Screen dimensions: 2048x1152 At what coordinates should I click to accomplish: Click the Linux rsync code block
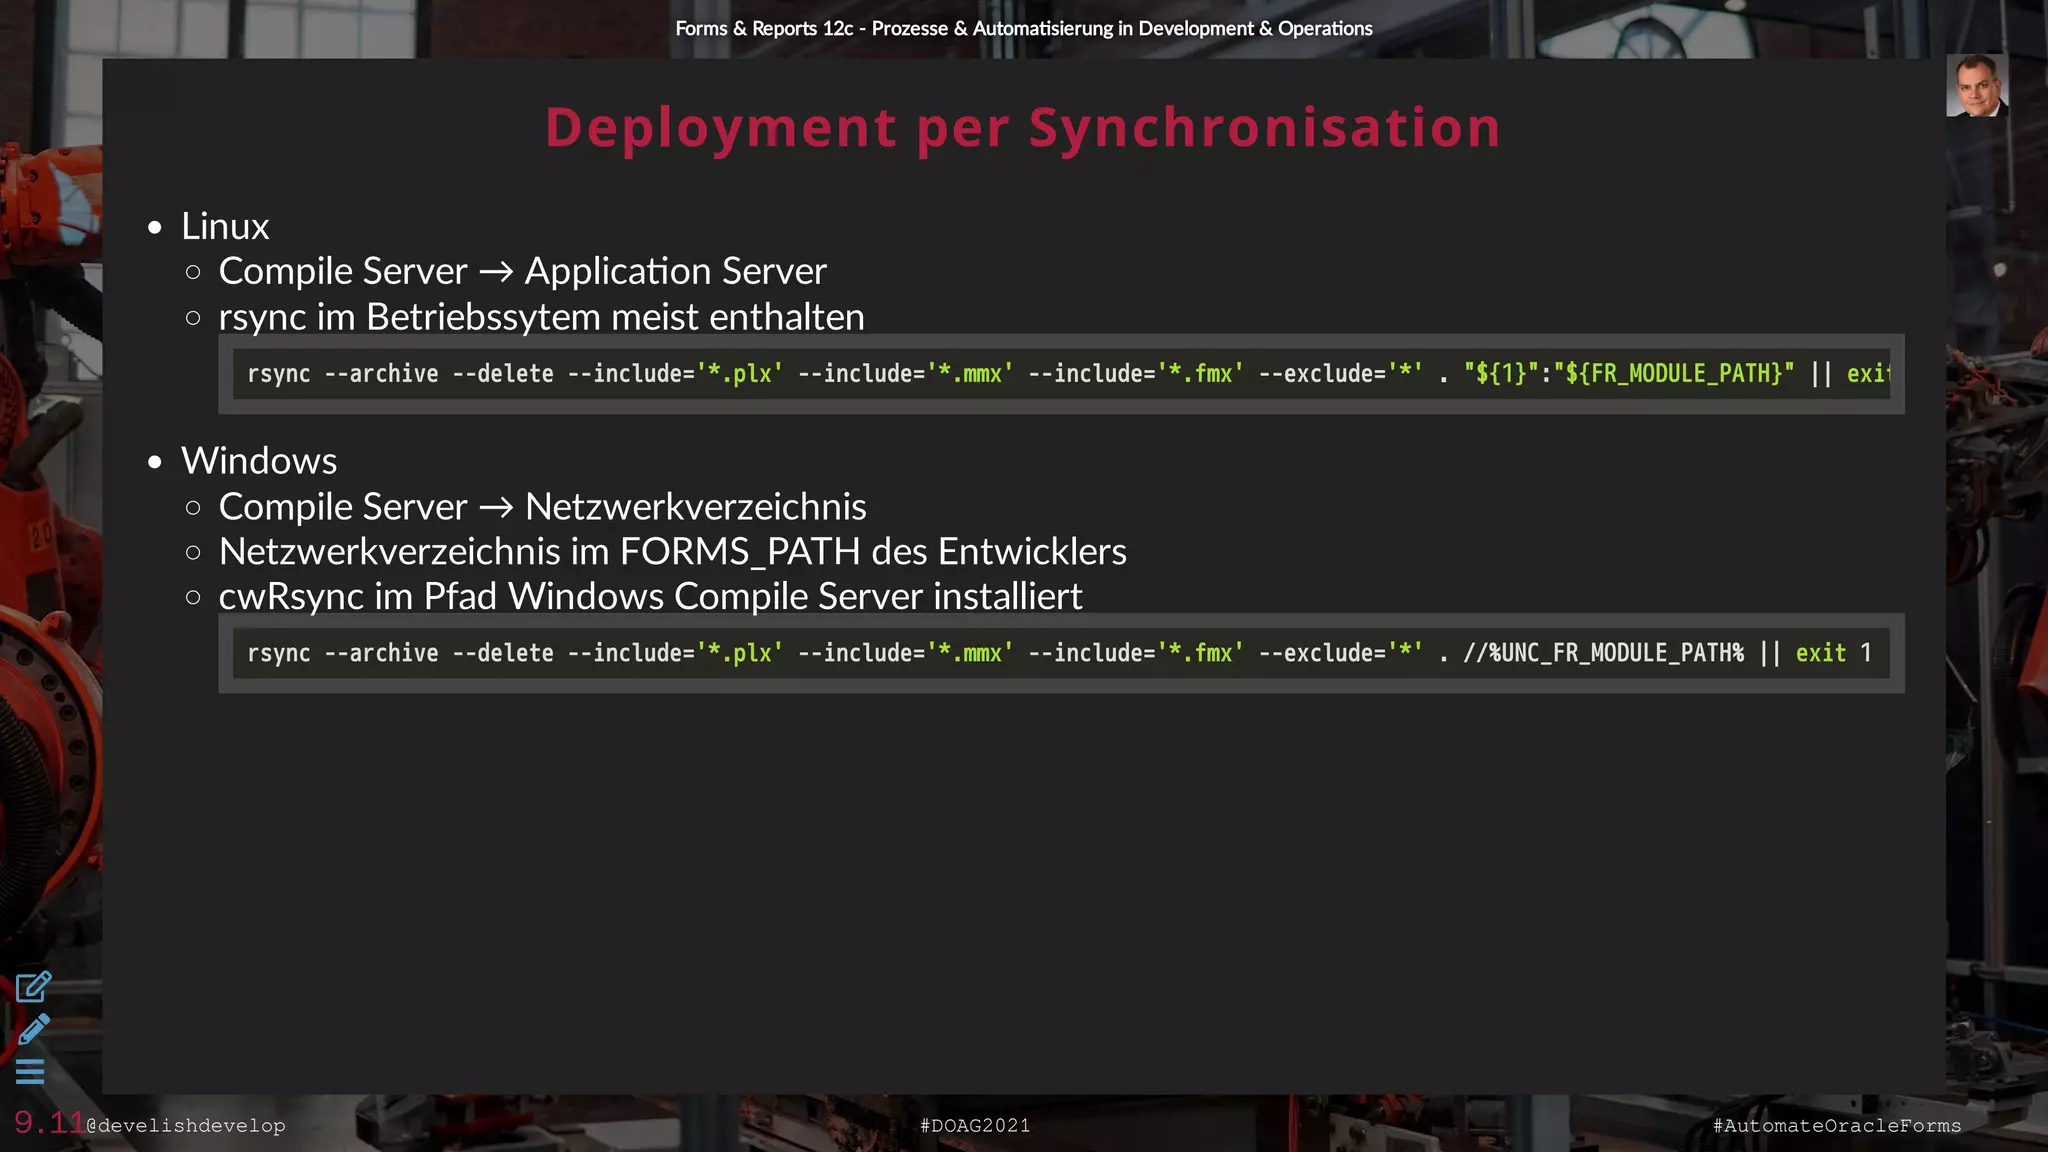point(1061,374)
